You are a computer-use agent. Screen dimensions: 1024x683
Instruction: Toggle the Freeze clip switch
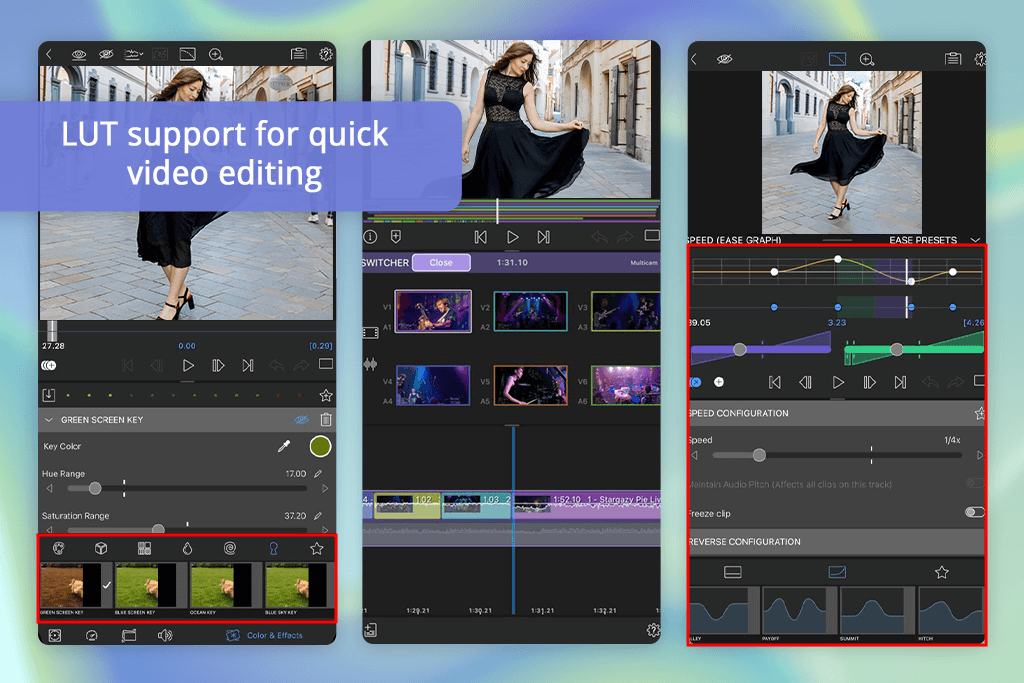(x=975, y=513)
